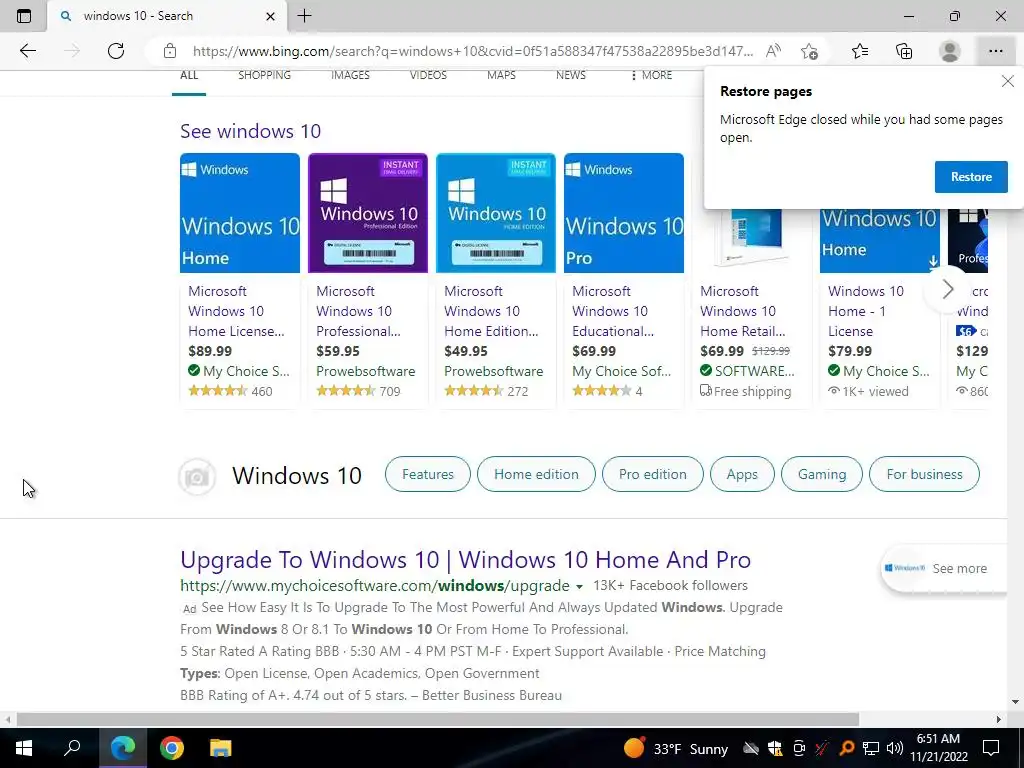Click the 'Free shipping' label
The height and width of the screenshot is (768, 1024).
tap(745, 391)
